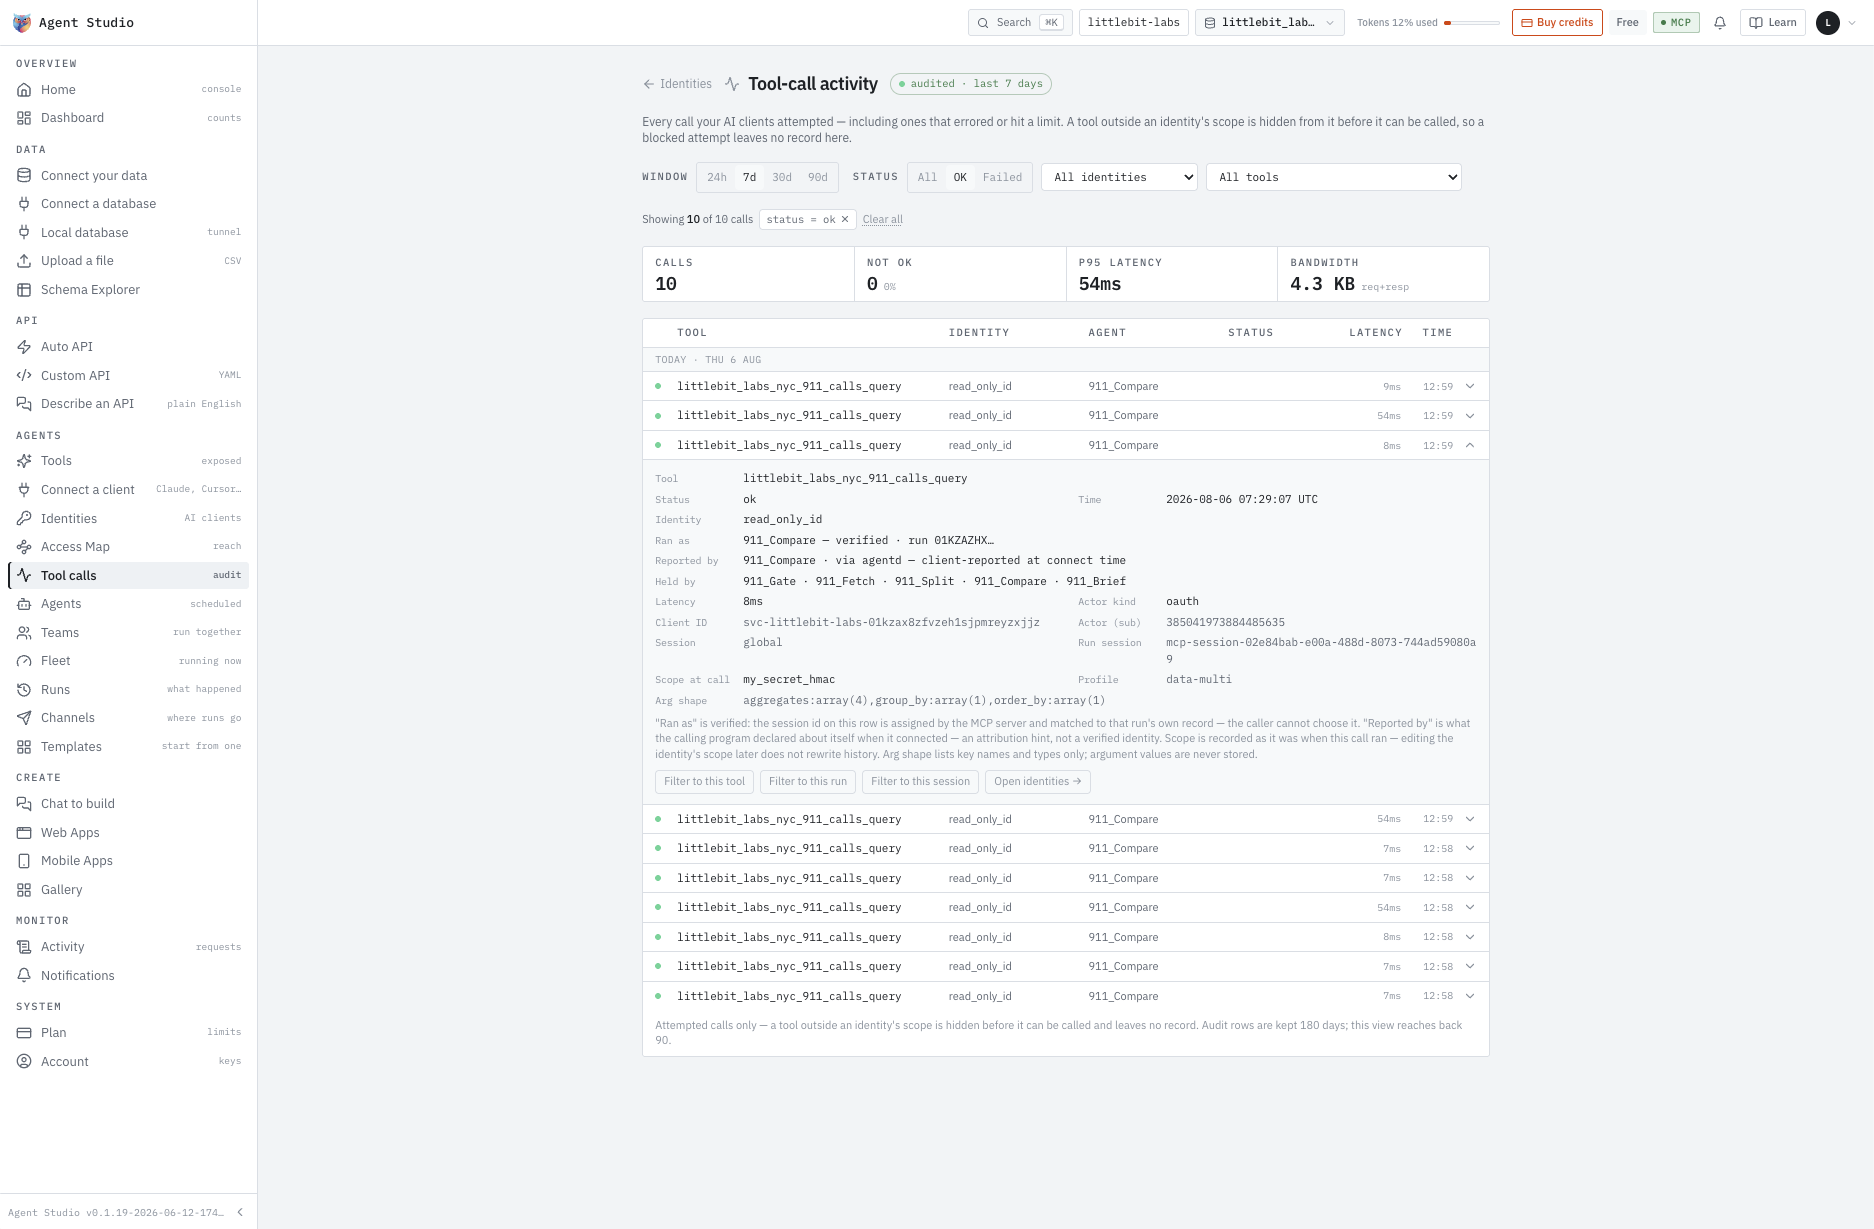Open the littlebit_lab database selector dropdown

(1270, 22)
